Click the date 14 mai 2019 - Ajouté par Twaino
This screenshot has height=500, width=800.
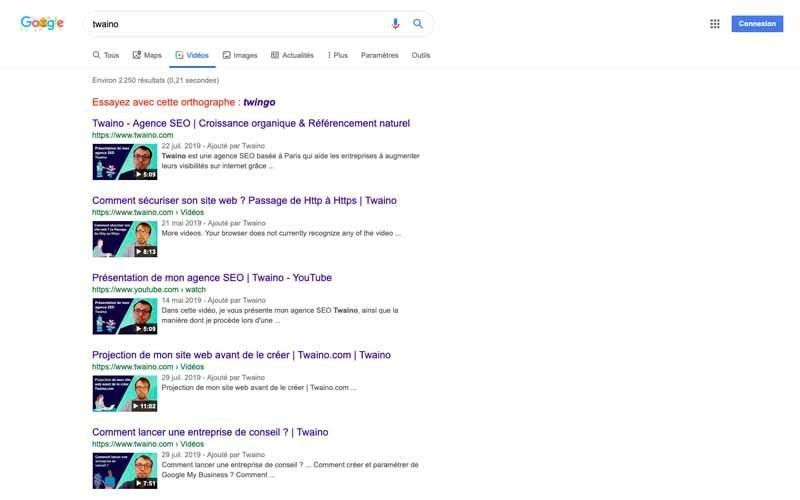214,300
